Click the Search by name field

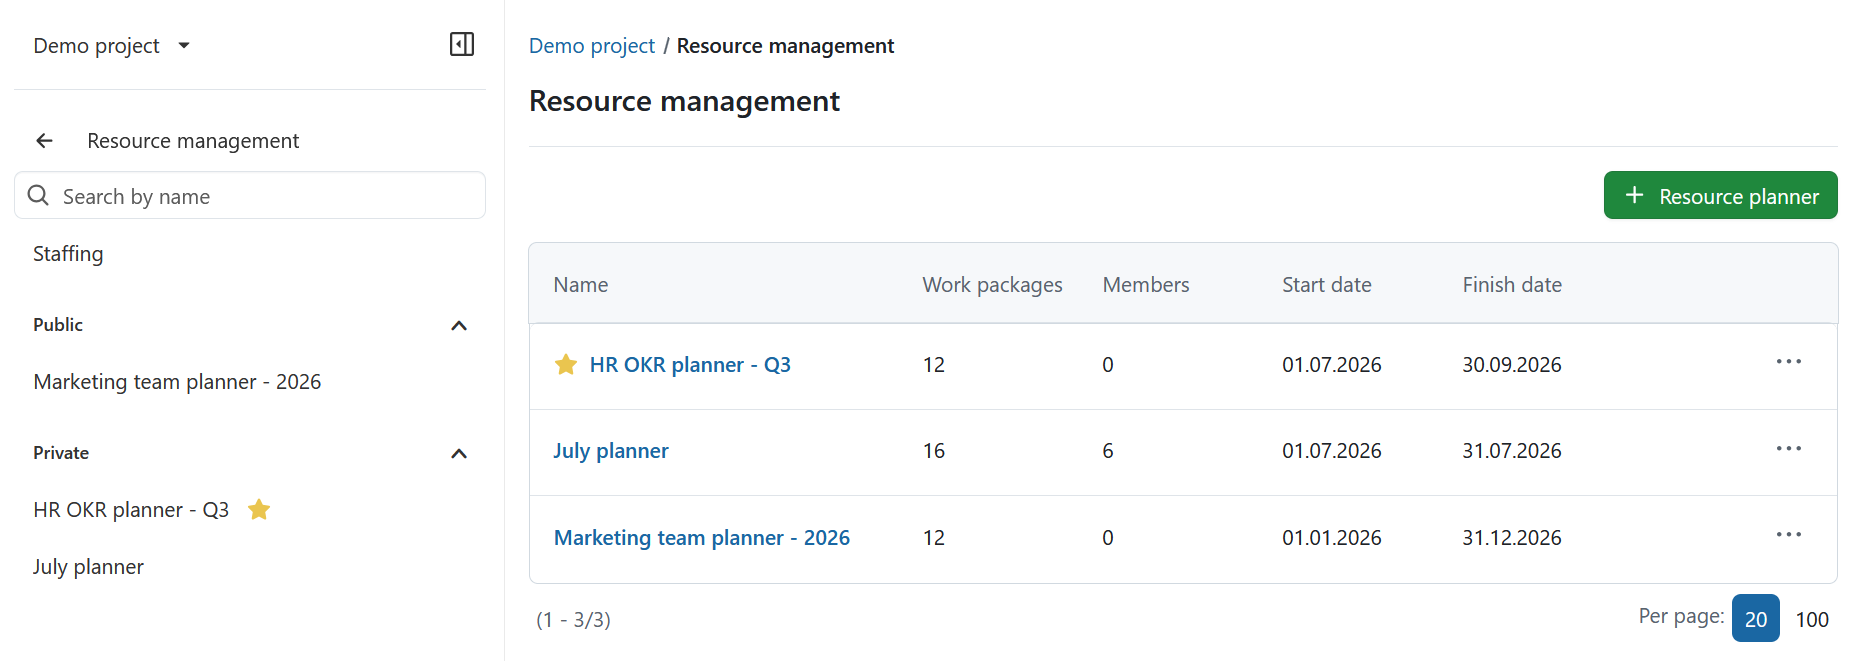tap(250, 195)
